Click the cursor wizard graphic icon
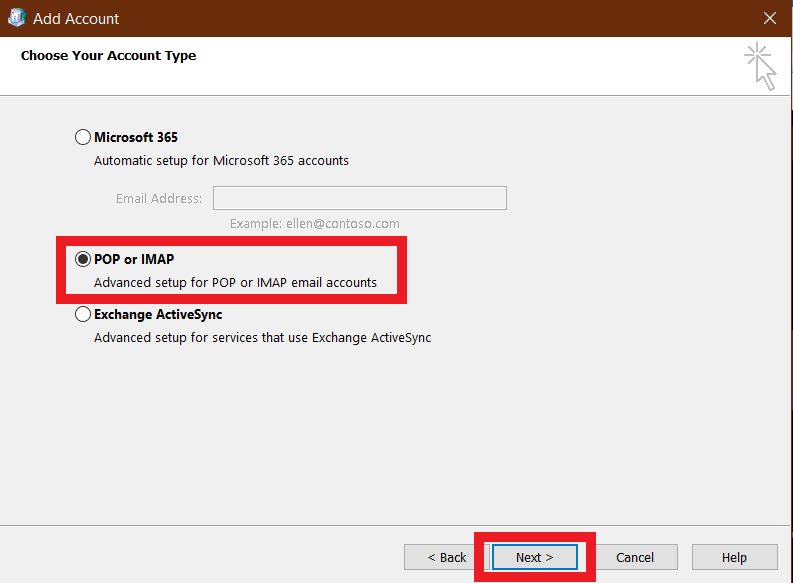 click(x=761, y=67)
